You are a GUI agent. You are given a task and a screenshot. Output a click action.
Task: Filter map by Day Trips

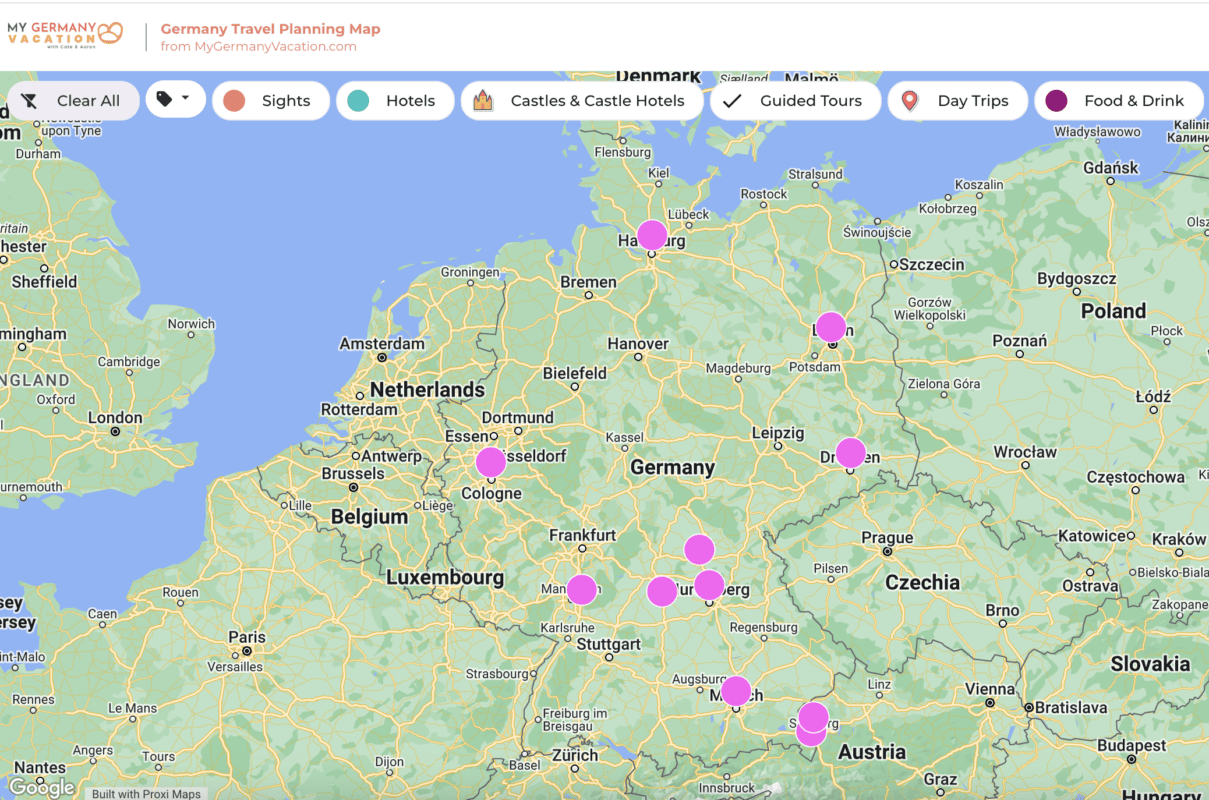click(958, 101)
